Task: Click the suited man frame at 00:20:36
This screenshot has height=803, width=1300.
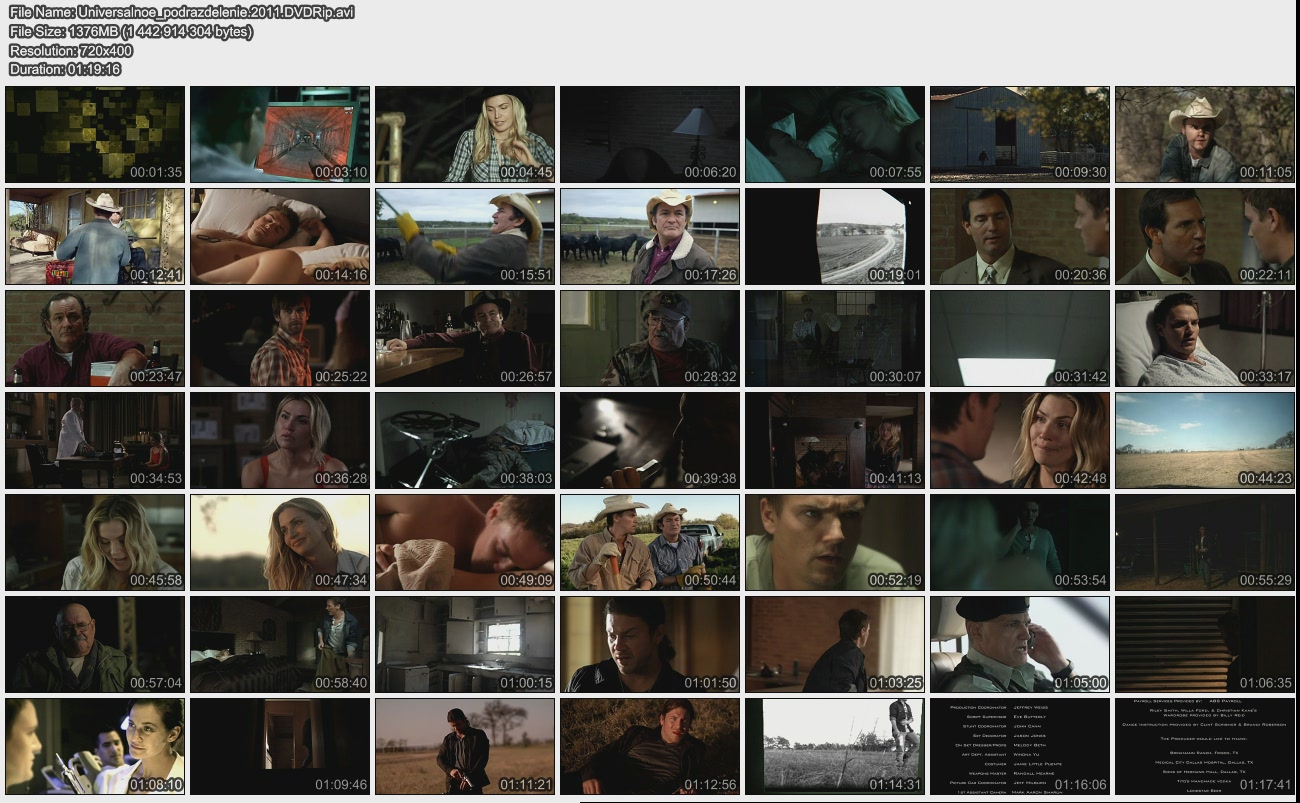Action: [x=1020, y=236]
